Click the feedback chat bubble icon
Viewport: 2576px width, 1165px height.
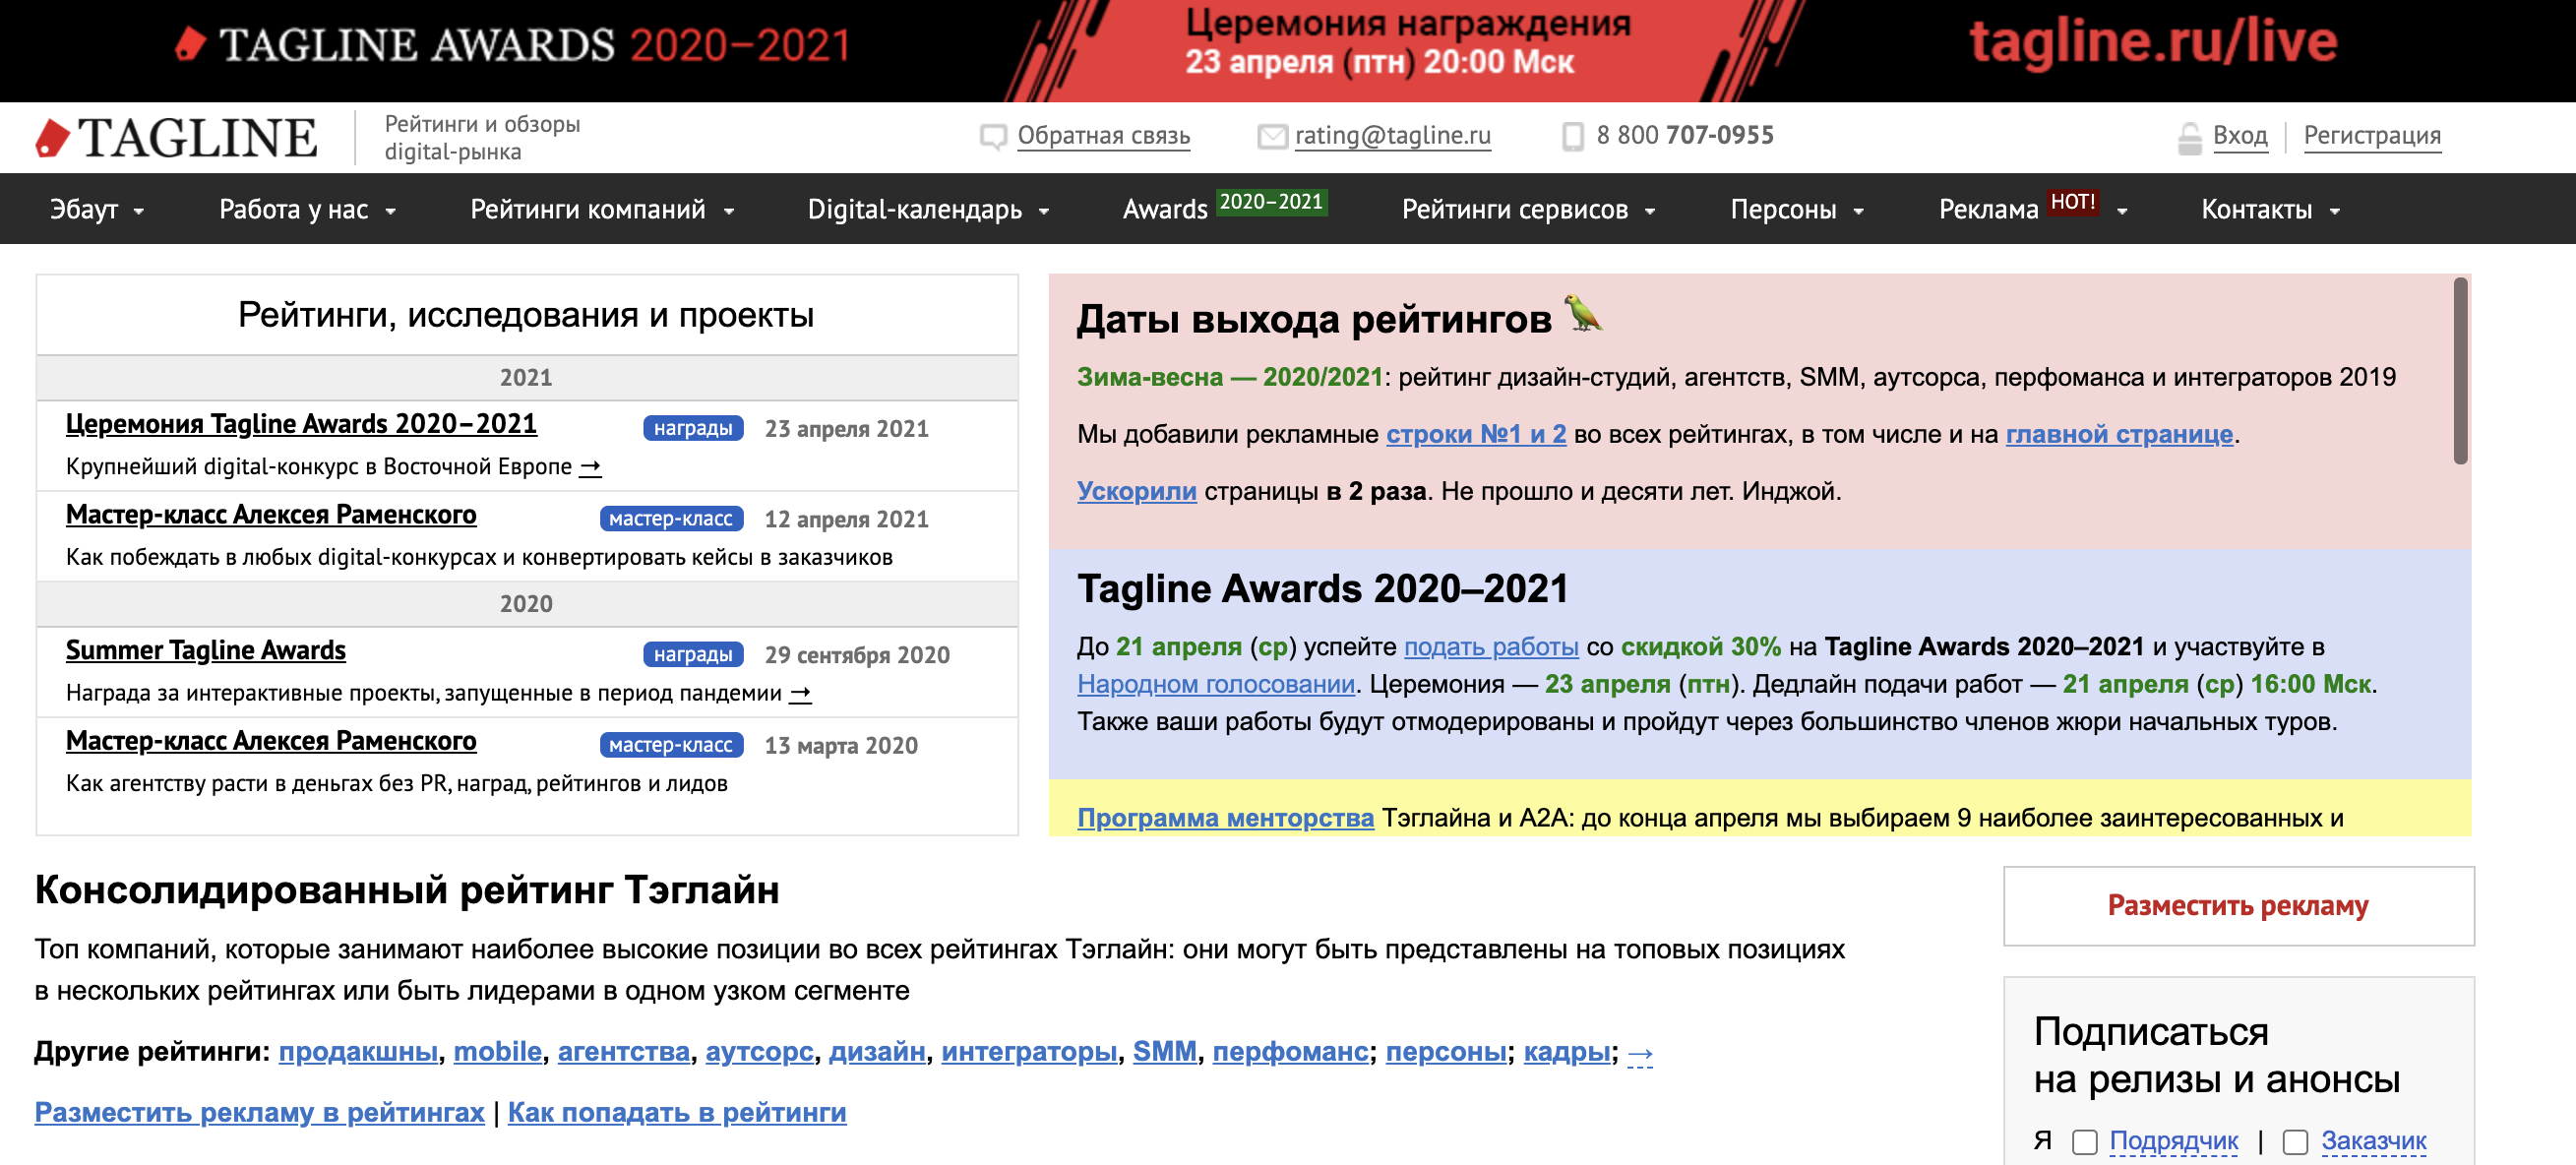(992, 136)
